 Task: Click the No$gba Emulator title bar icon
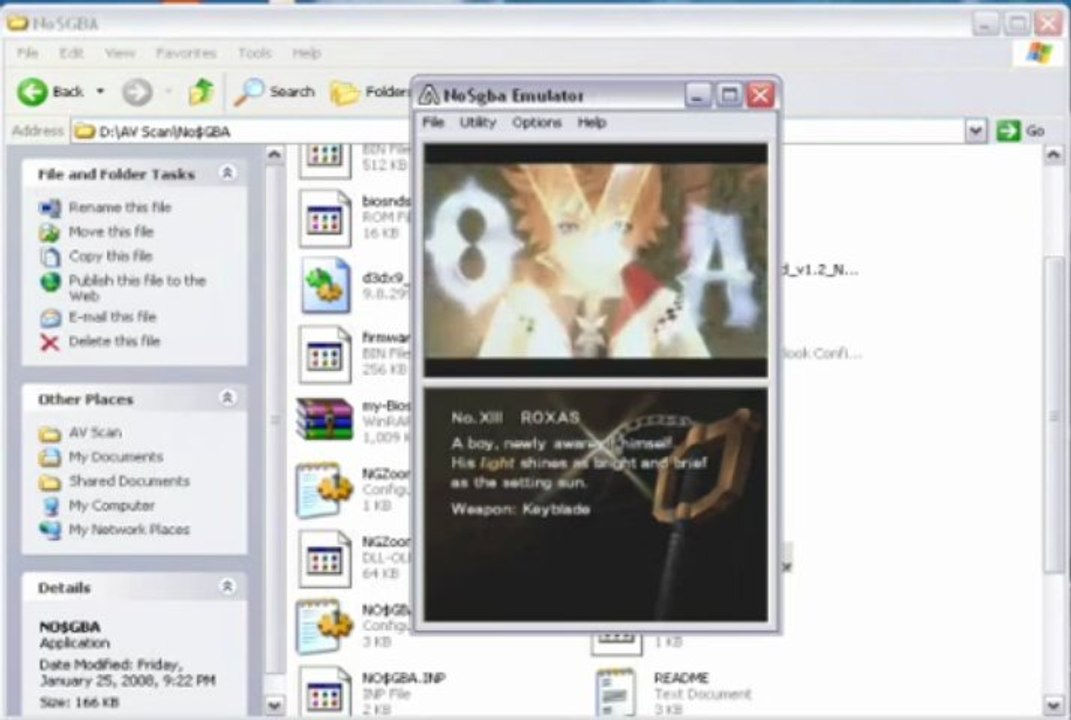(428, 95)
